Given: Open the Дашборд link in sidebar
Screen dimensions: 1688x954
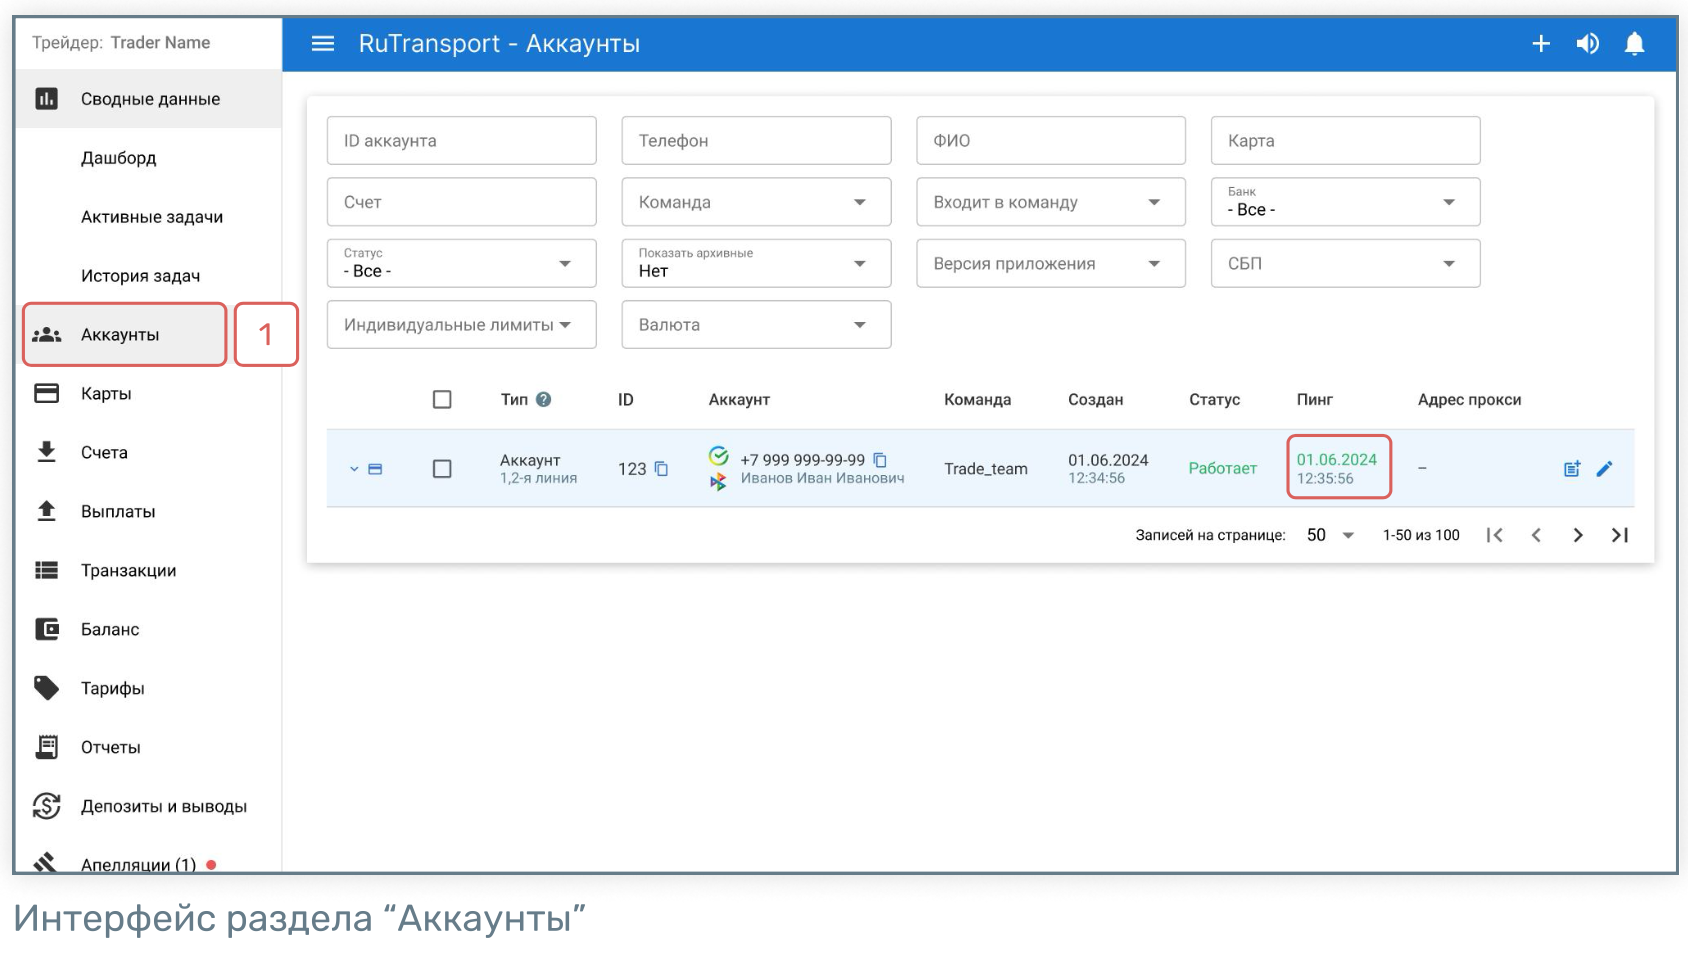Looking at the screenshot, I should [x=118, y=158].
